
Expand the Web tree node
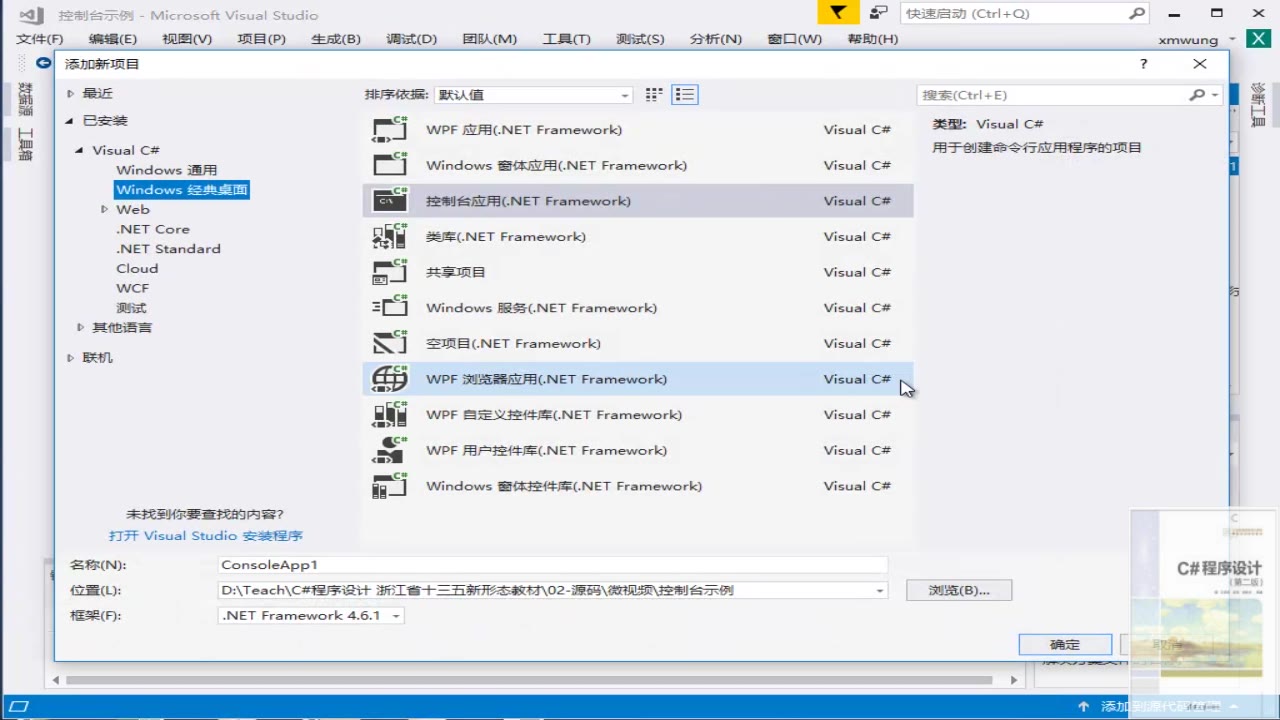[105, 209]
